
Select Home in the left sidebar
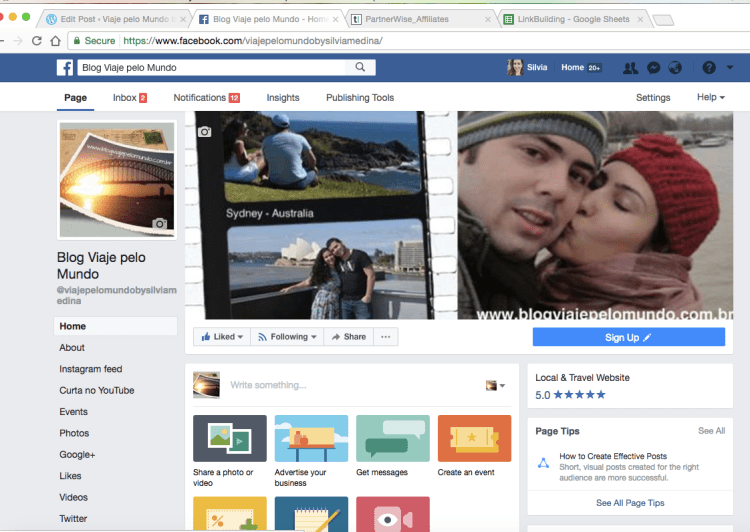(x=115, y=326)
